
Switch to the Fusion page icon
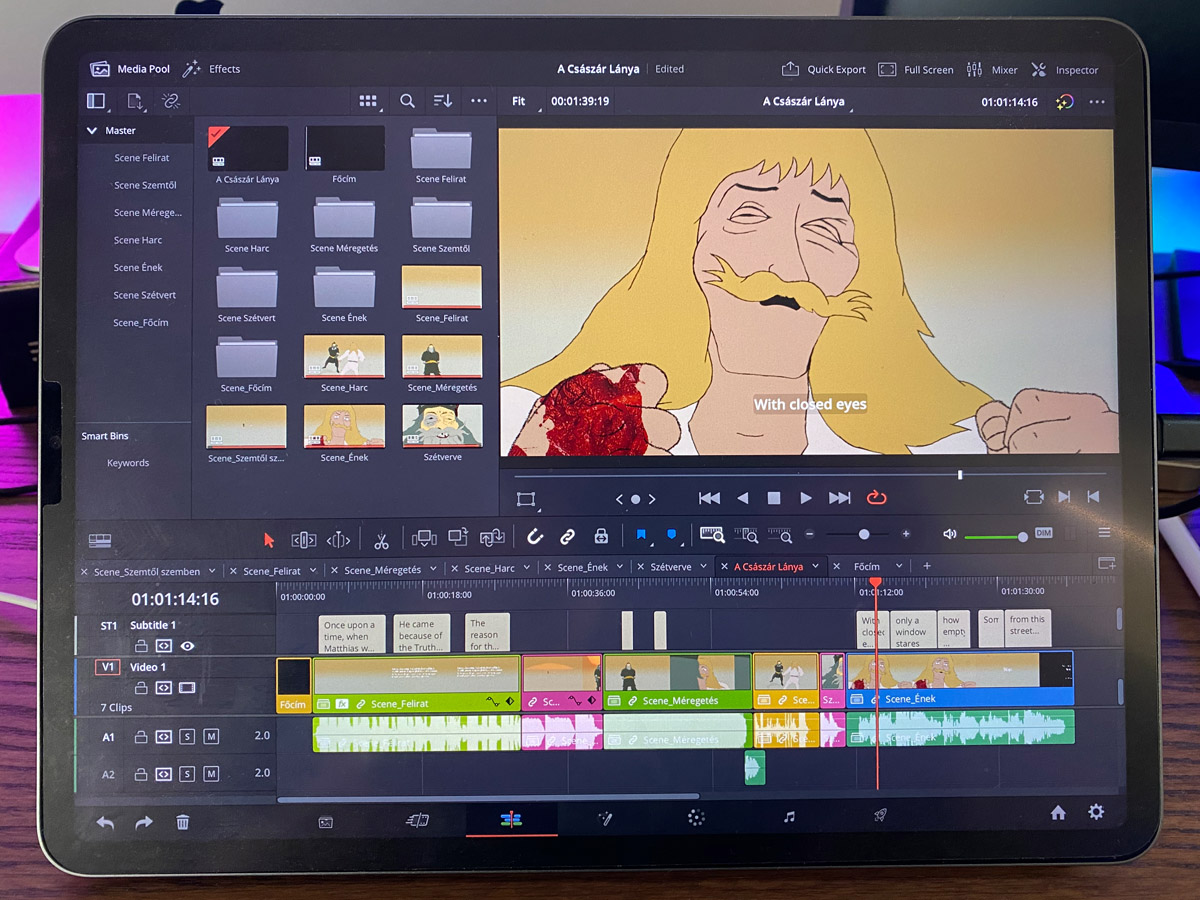[x=605, y=818]
